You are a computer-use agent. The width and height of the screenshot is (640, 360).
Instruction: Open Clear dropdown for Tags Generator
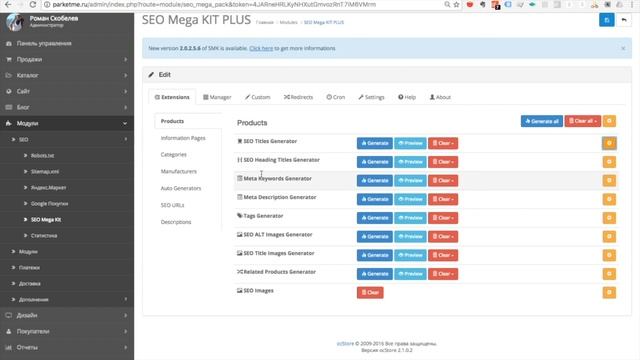[443, 218]
